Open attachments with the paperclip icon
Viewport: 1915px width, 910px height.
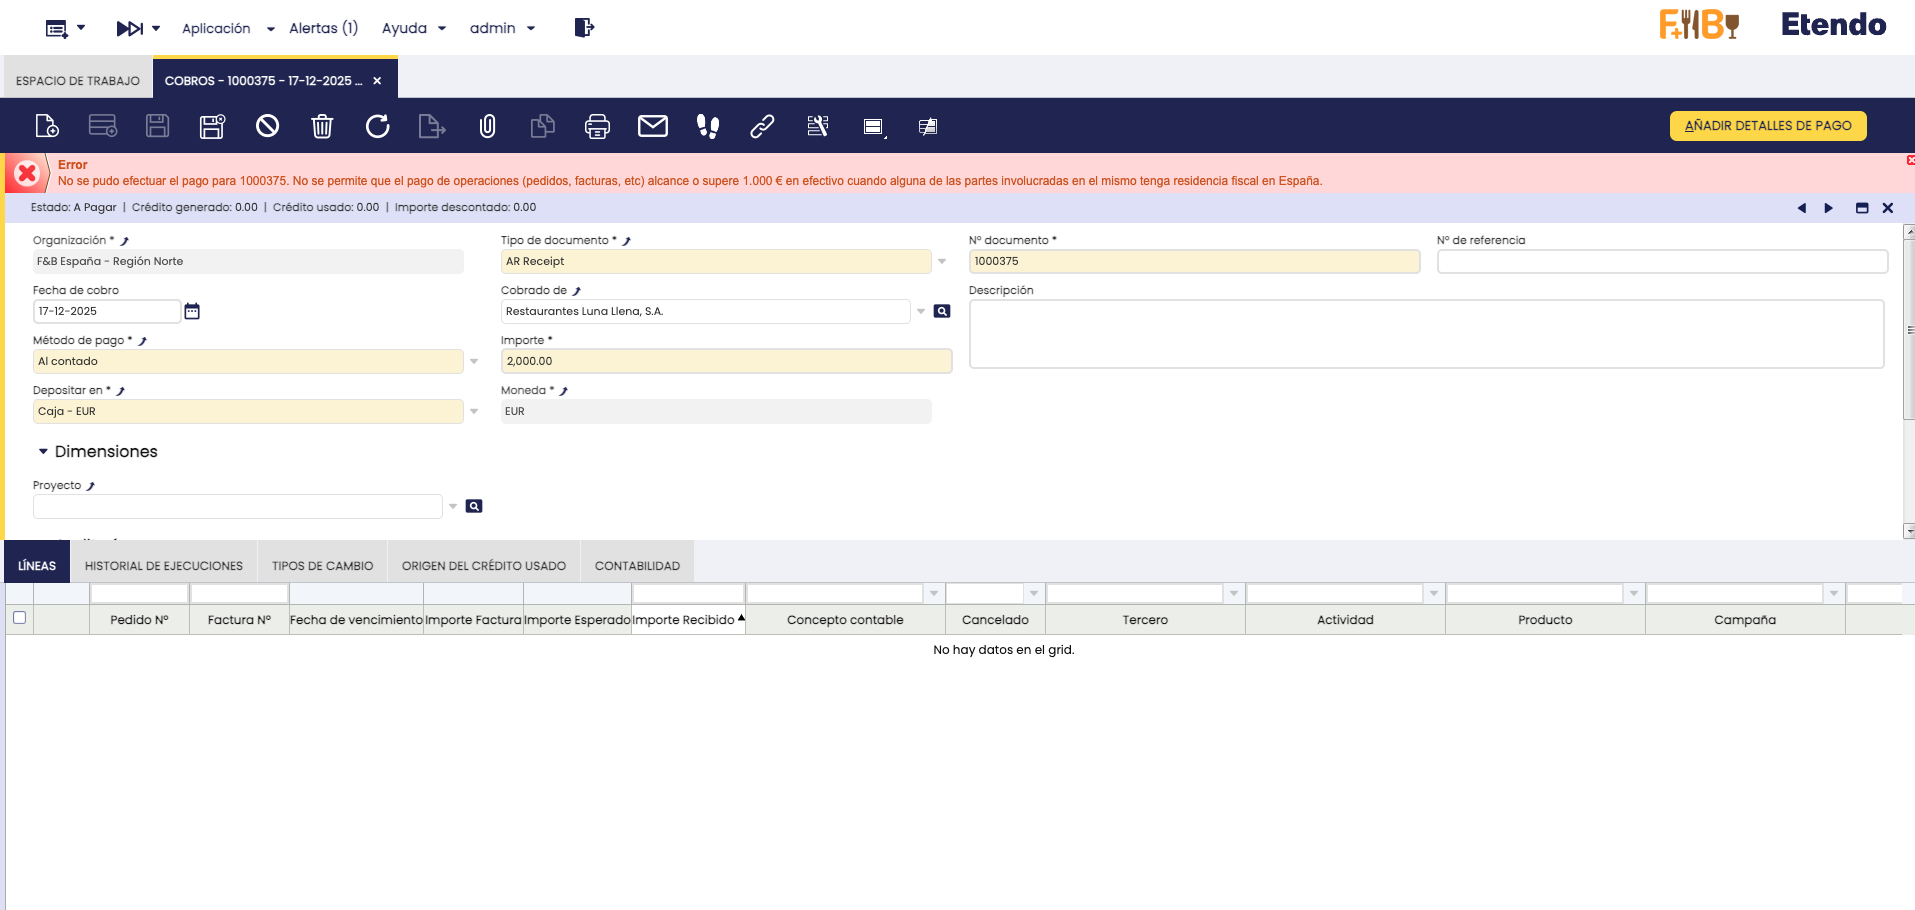487,126
